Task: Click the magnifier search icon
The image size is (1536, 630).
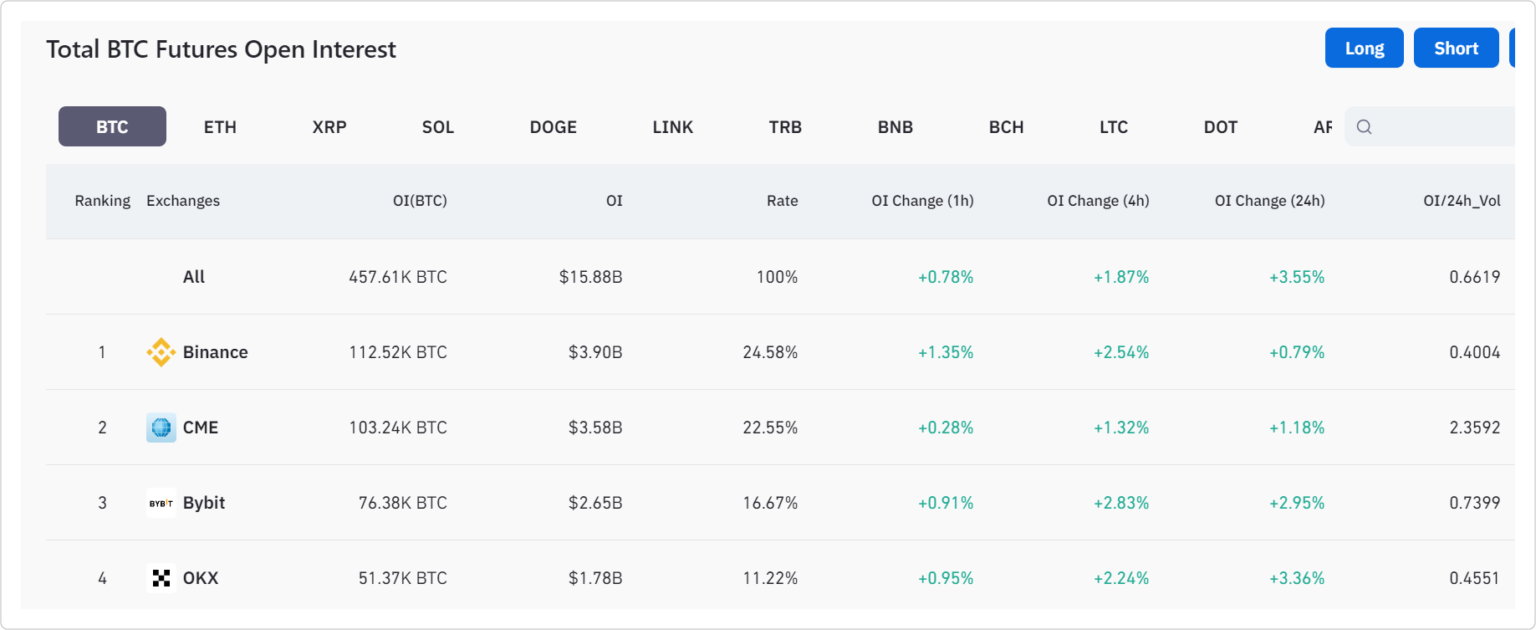Action: tap(1364, 127)
